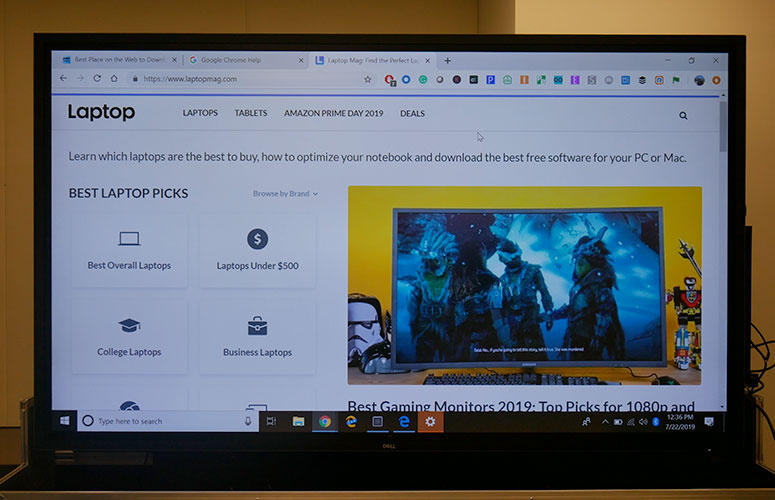Click the Type here to search box
775x500 pixels.
168,421
